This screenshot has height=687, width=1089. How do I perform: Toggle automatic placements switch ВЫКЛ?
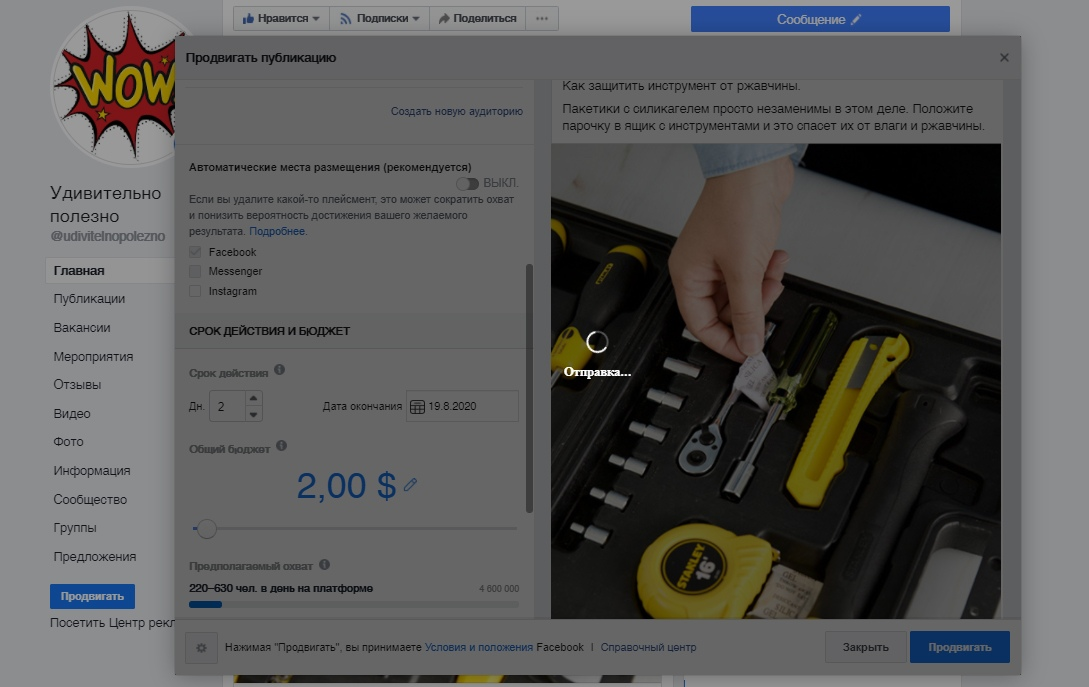467,183
